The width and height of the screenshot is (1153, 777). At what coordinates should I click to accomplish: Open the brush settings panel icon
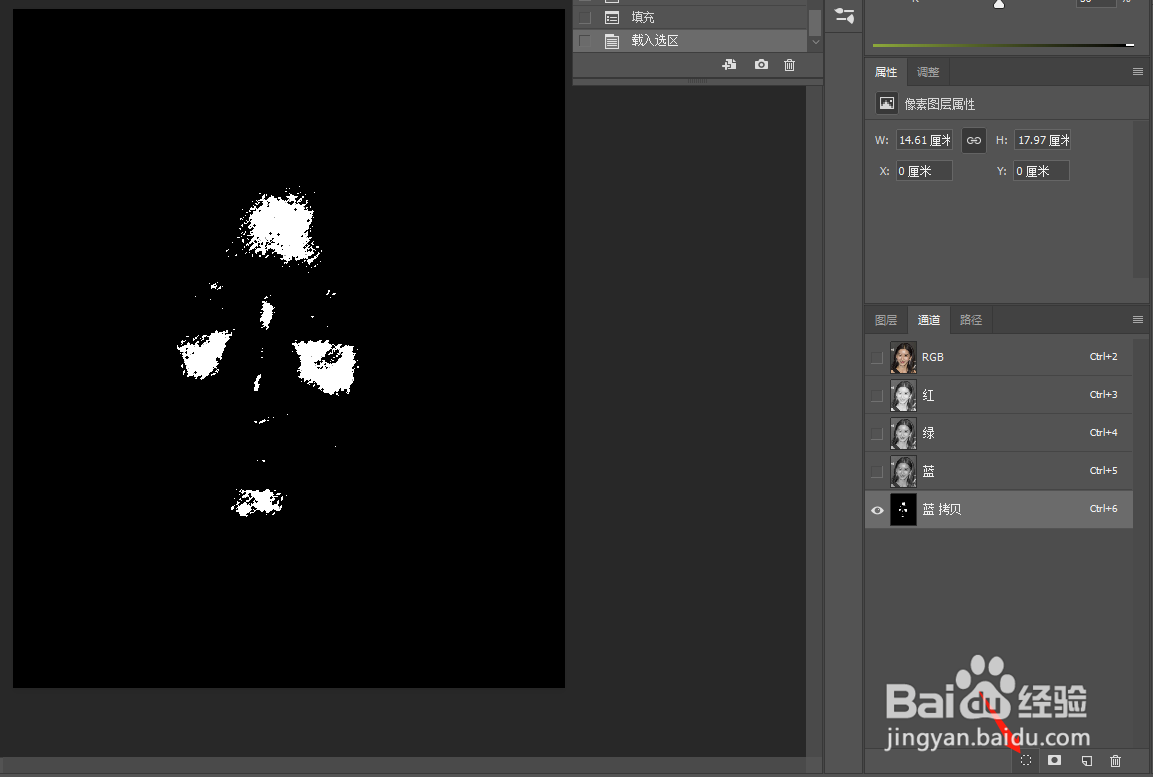[x=844, y=15]
